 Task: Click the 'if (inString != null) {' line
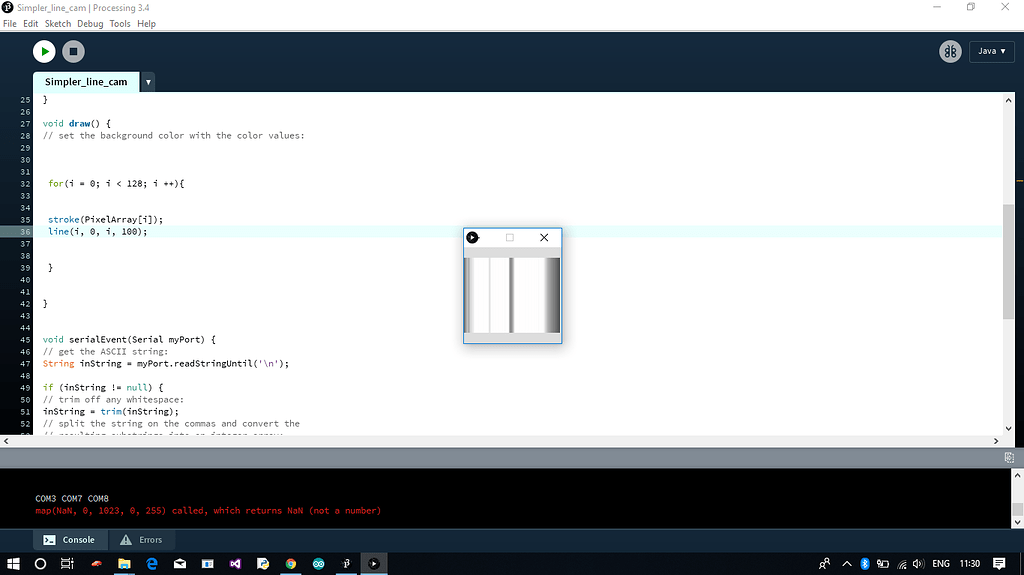[103, 387]
